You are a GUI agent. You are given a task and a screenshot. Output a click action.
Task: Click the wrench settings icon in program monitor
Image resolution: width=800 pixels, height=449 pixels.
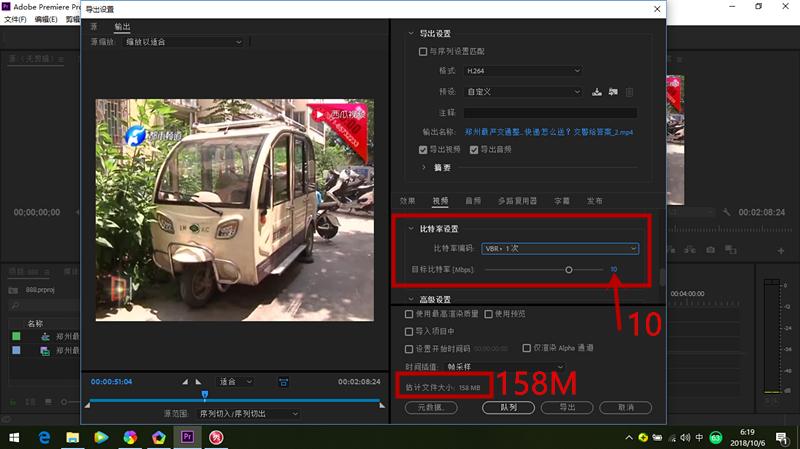727,212
